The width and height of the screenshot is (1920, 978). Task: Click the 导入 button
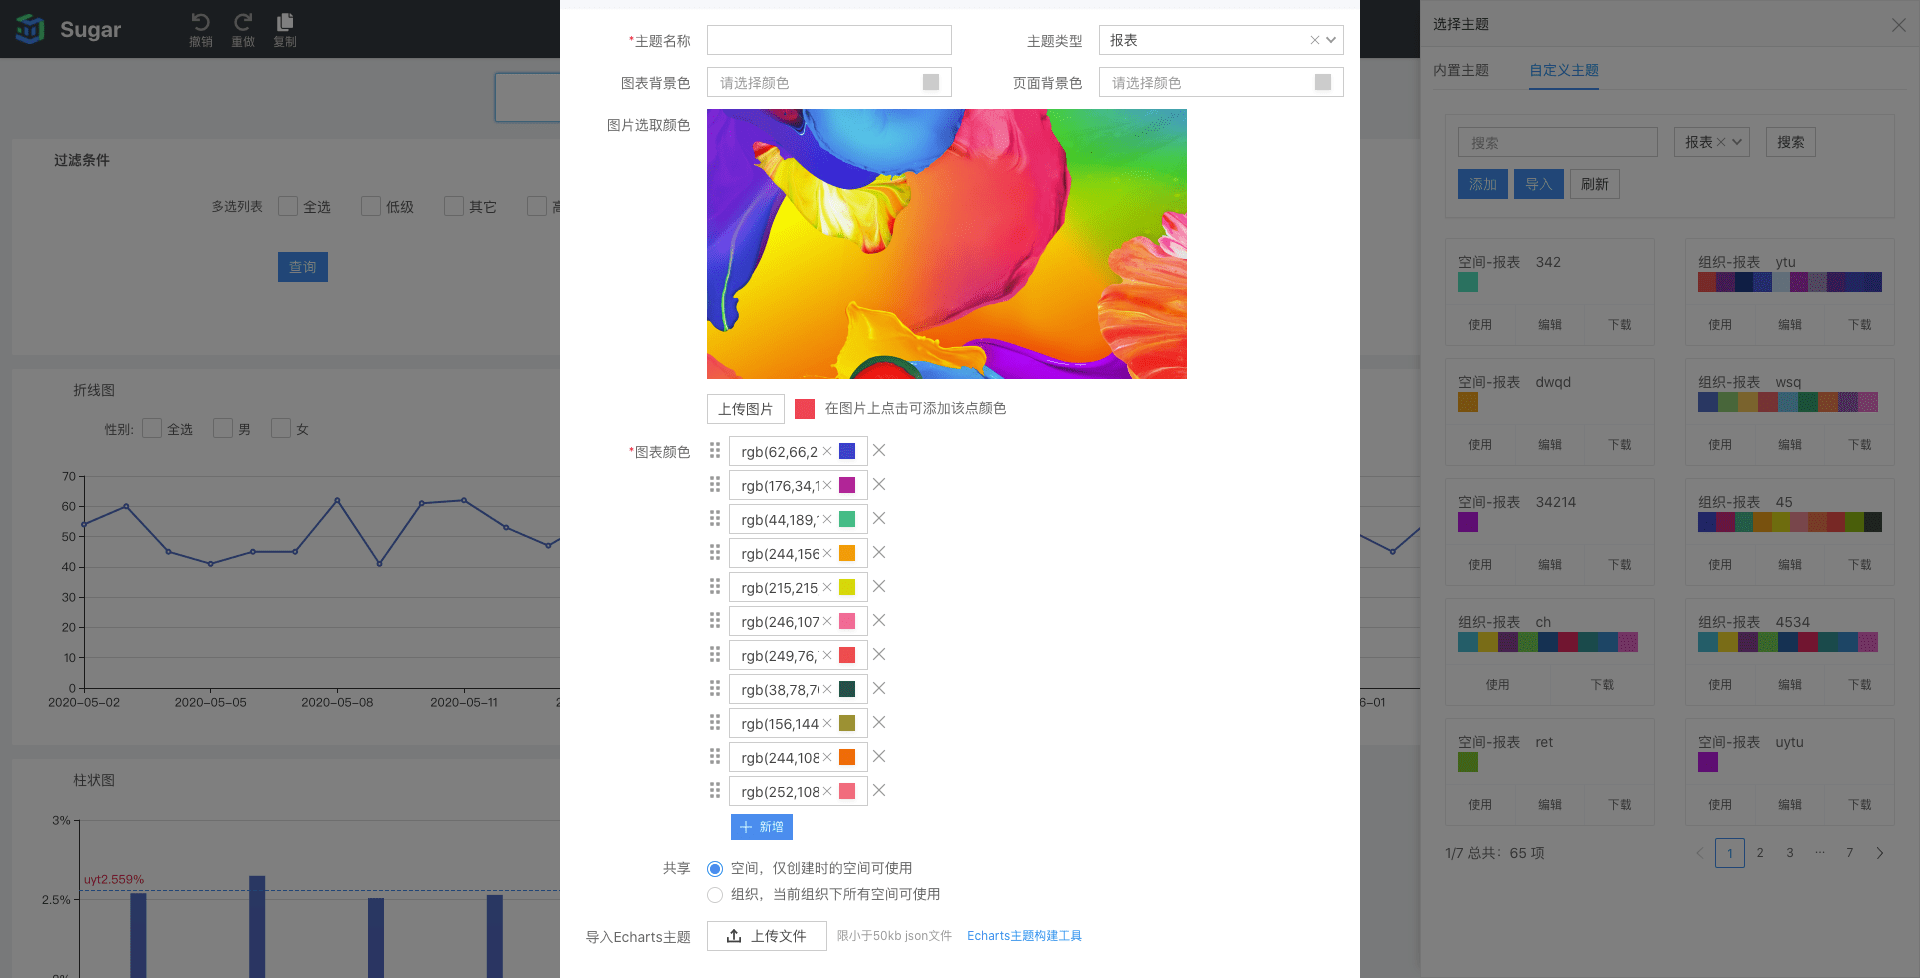coord(1539,184)
